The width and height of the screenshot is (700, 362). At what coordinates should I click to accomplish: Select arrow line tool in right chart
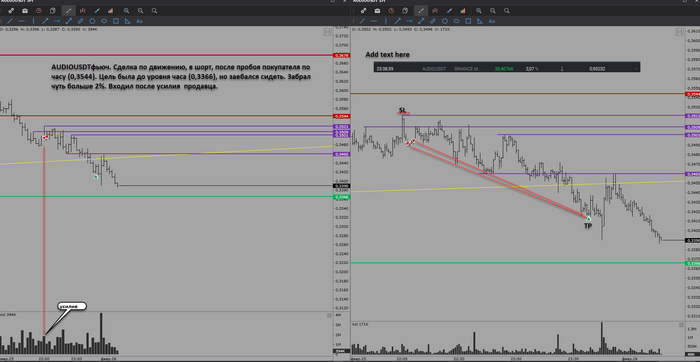point(398,21)
